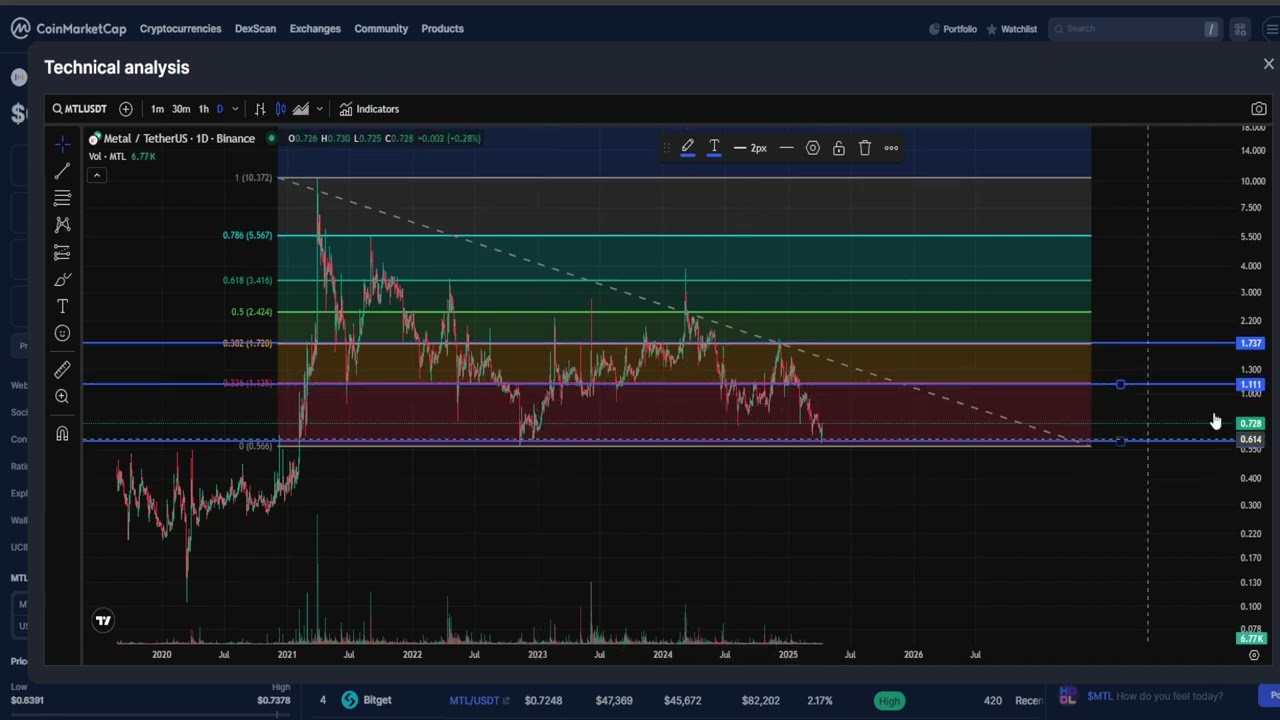This screenshot has height=720, width=1280.
Task: Choose the bars chart style
Action: click(x=260, y=109)
